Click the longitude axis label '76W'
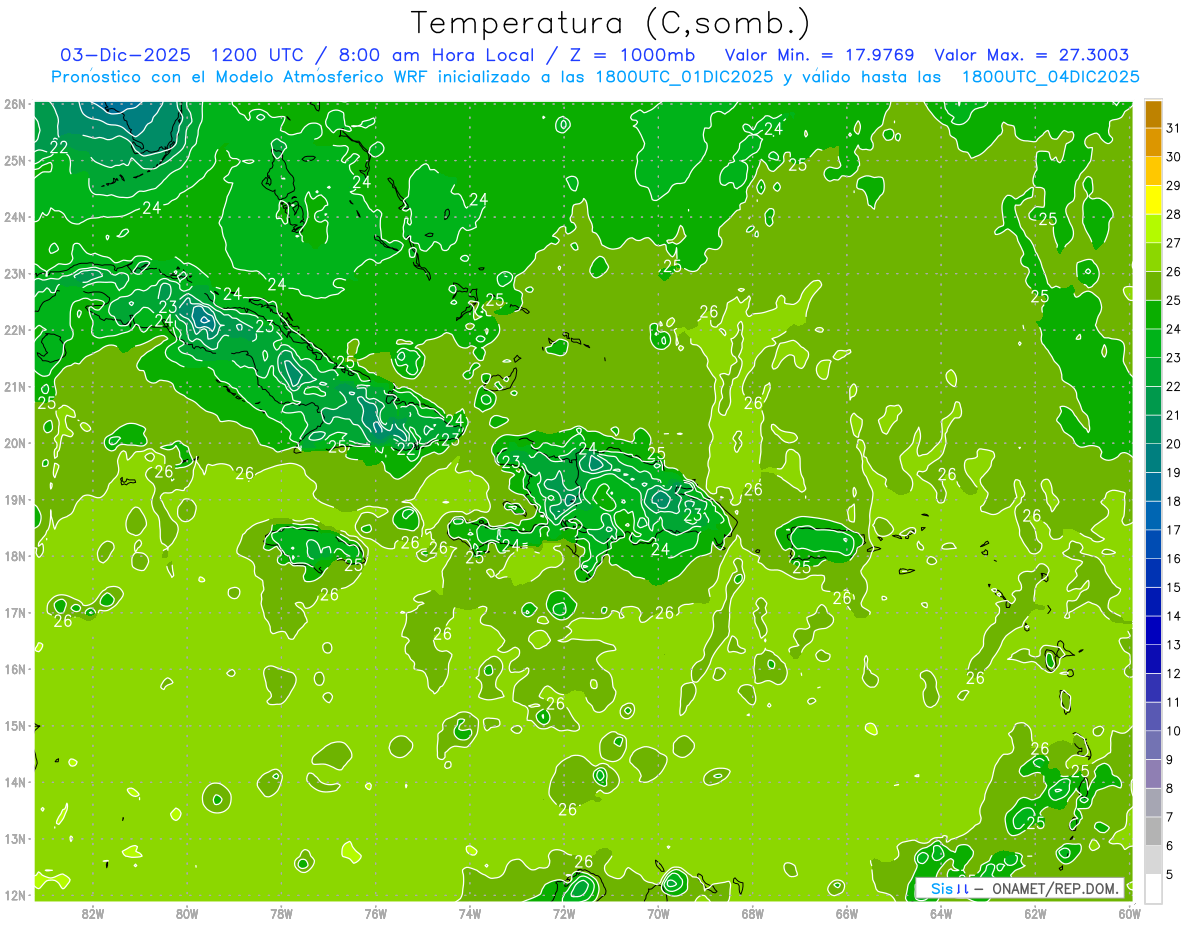Screen dimensions: 1200x927 [x=376, y=913]
